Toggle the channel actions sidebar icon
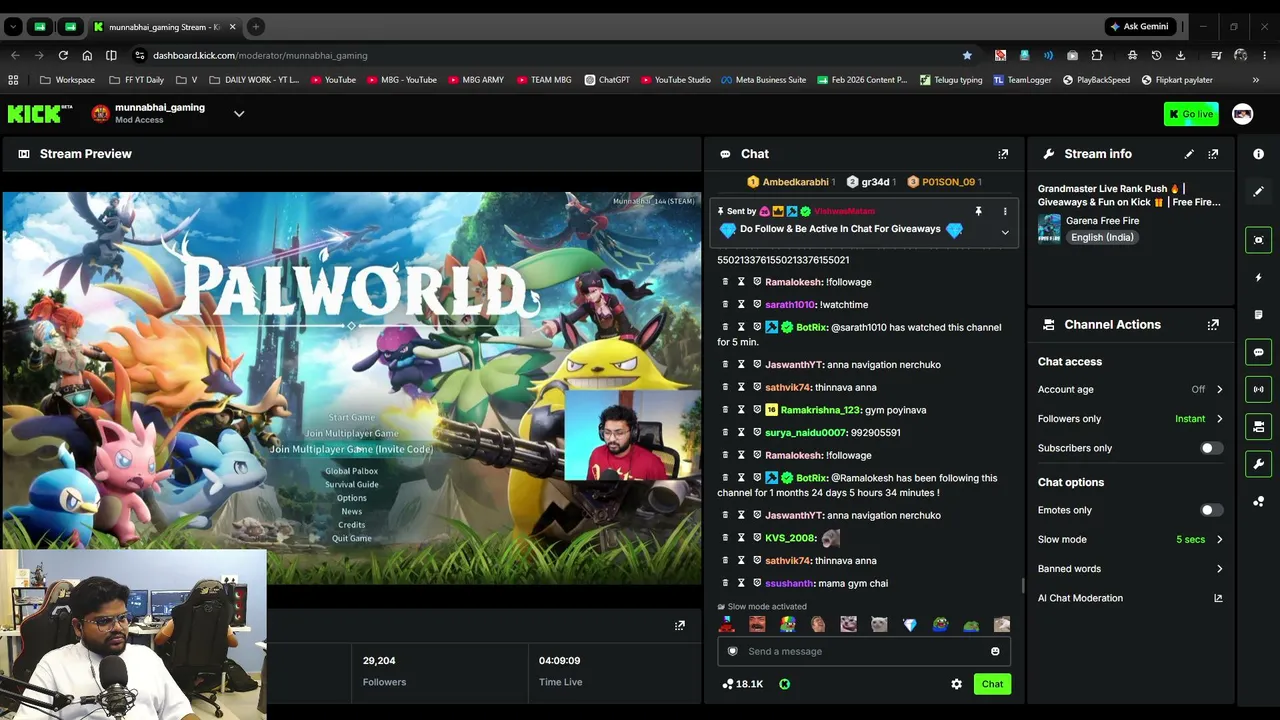 [x=1259, y=427]
